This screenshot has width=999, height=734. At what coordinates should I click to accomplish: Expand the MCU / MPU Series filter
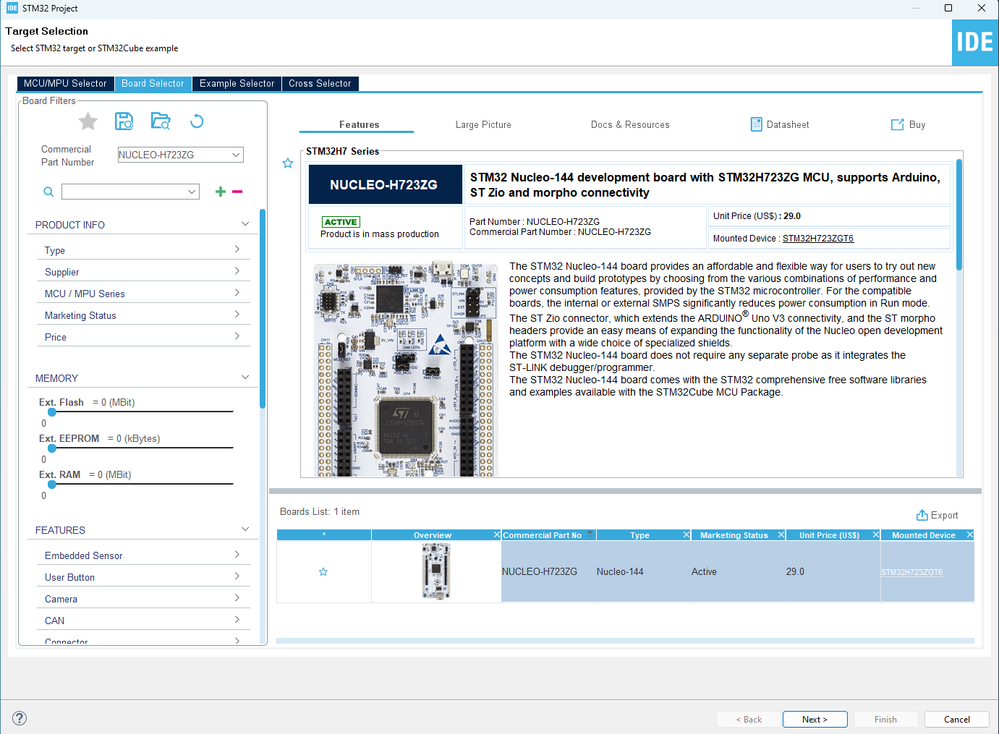pos(237,293)
